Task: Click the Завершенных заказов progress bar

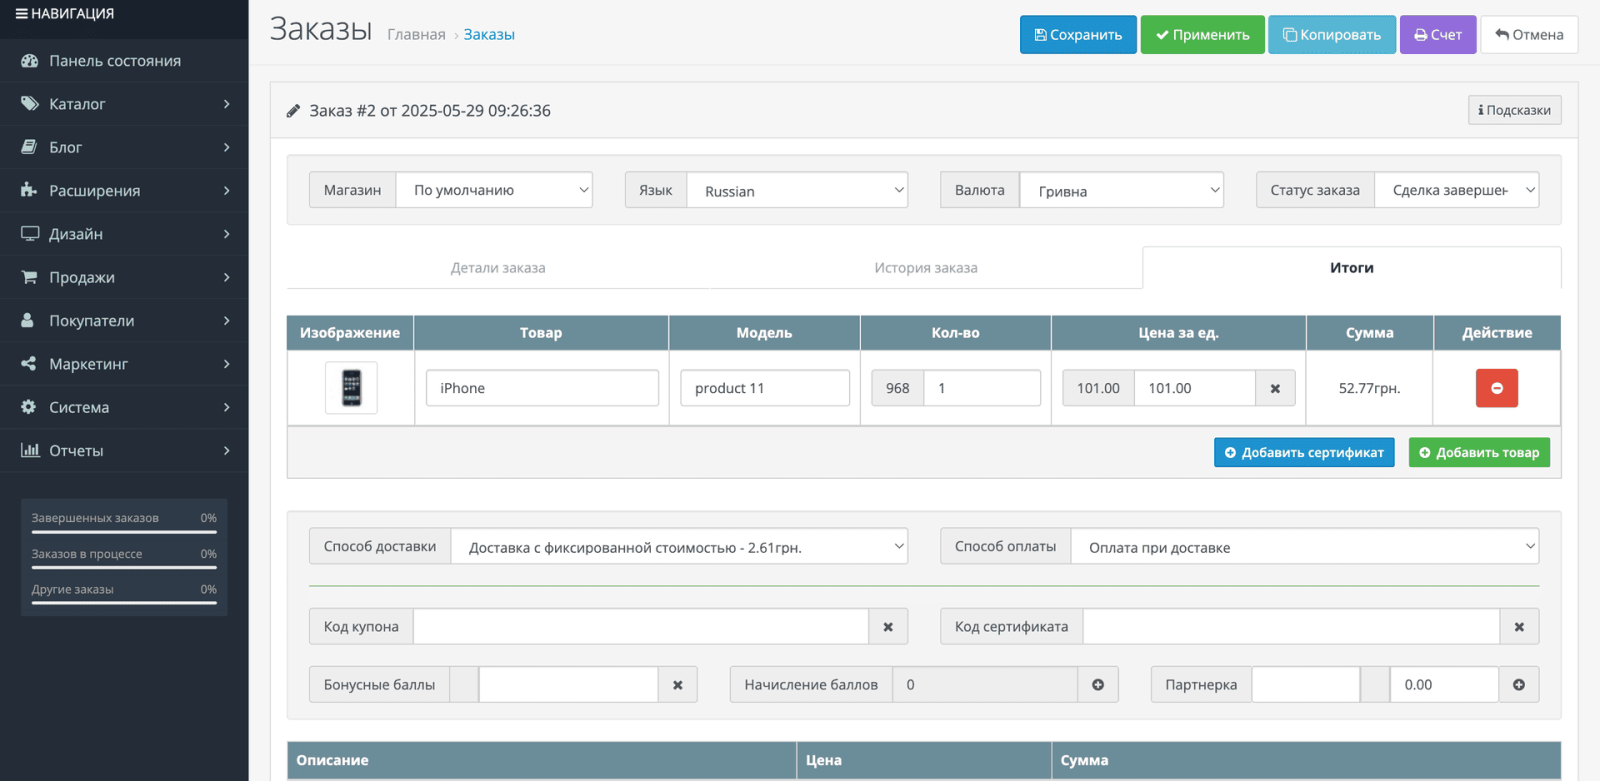Action: click(x=124, y=532)
